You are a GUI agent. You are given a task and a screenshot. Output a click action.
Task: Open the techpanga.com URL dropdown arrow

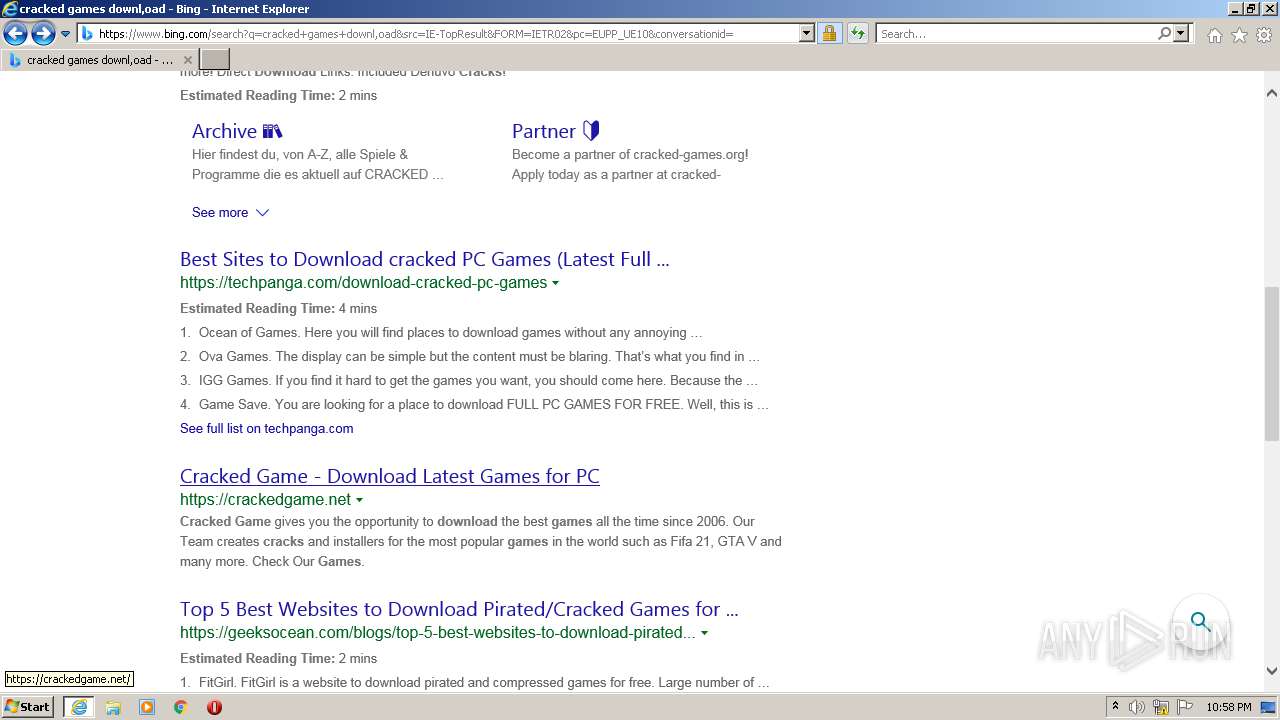coord(555,283)
